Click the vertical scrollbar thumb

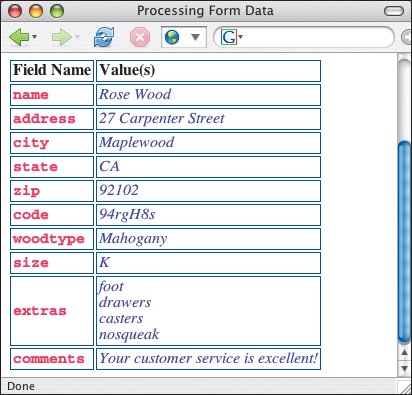(x=405, y=242)
